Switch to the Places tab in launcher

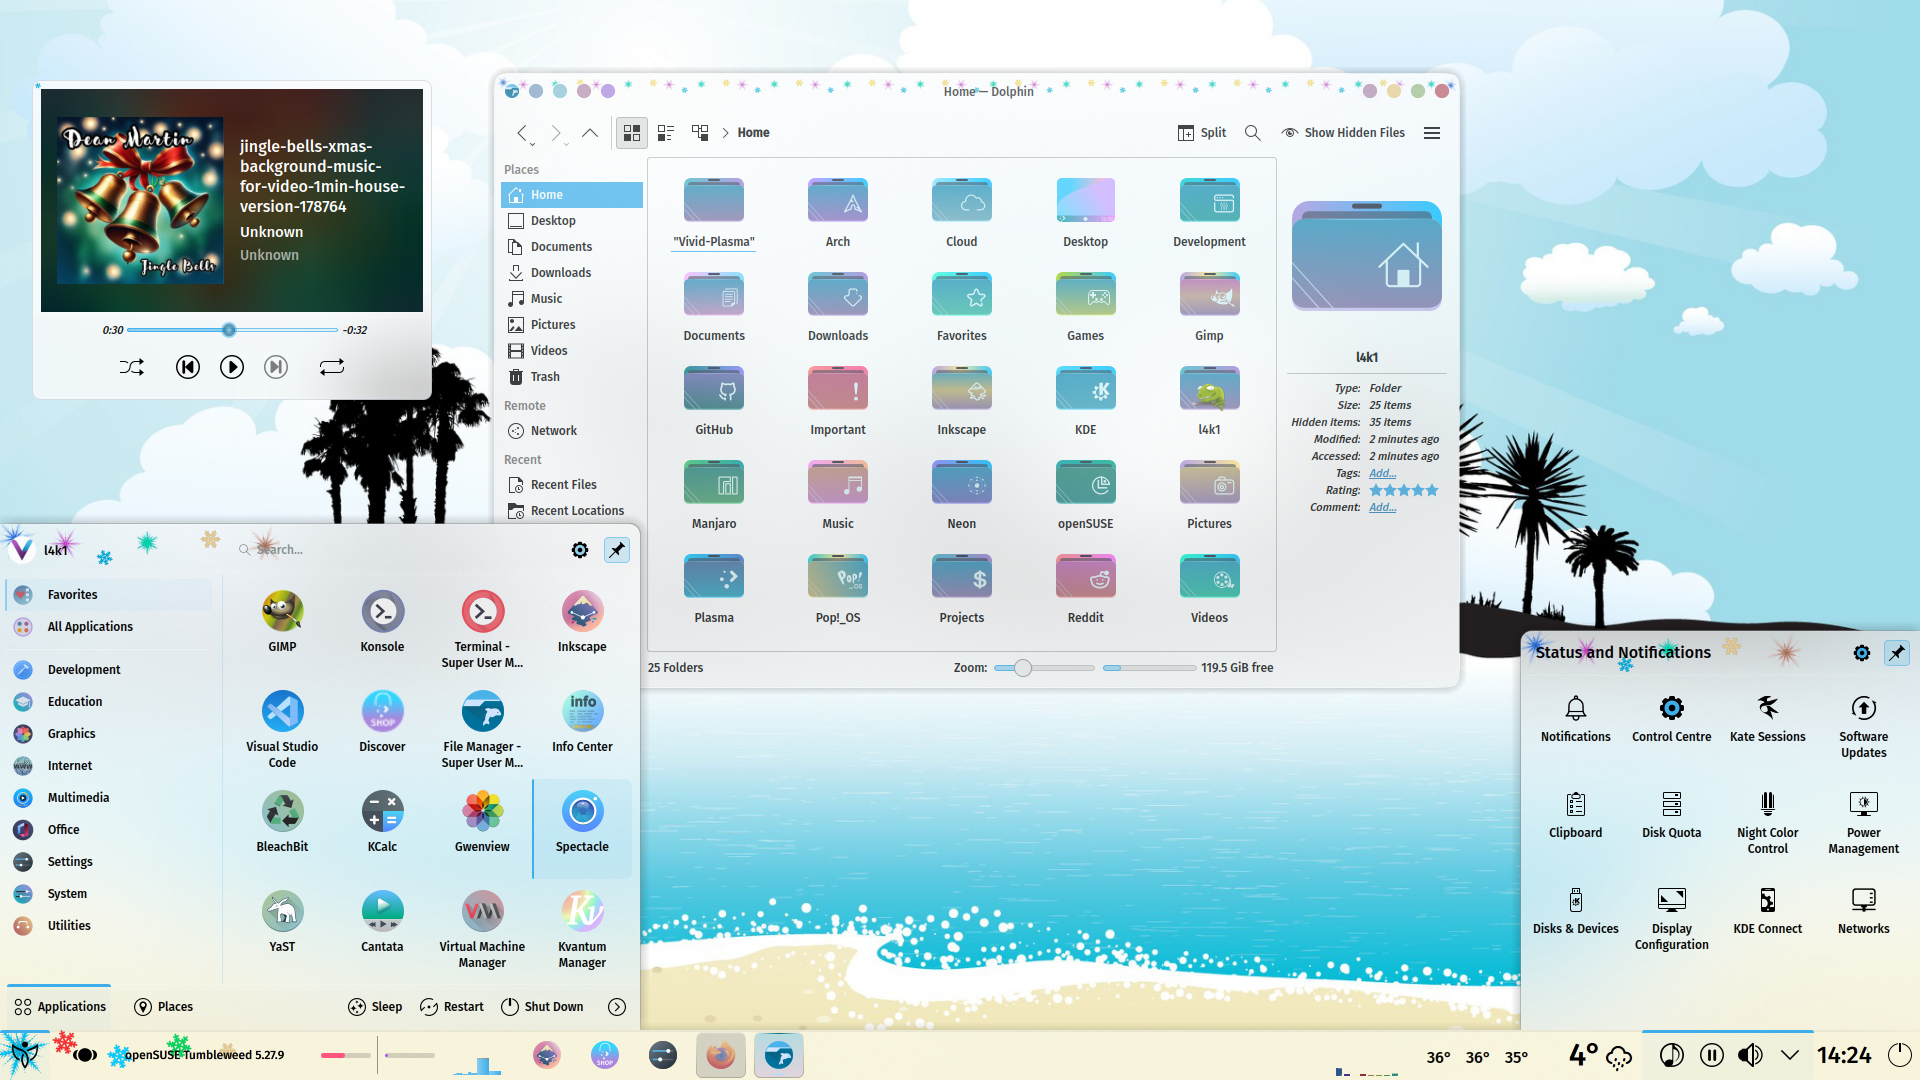click(x=164, y=1006)
